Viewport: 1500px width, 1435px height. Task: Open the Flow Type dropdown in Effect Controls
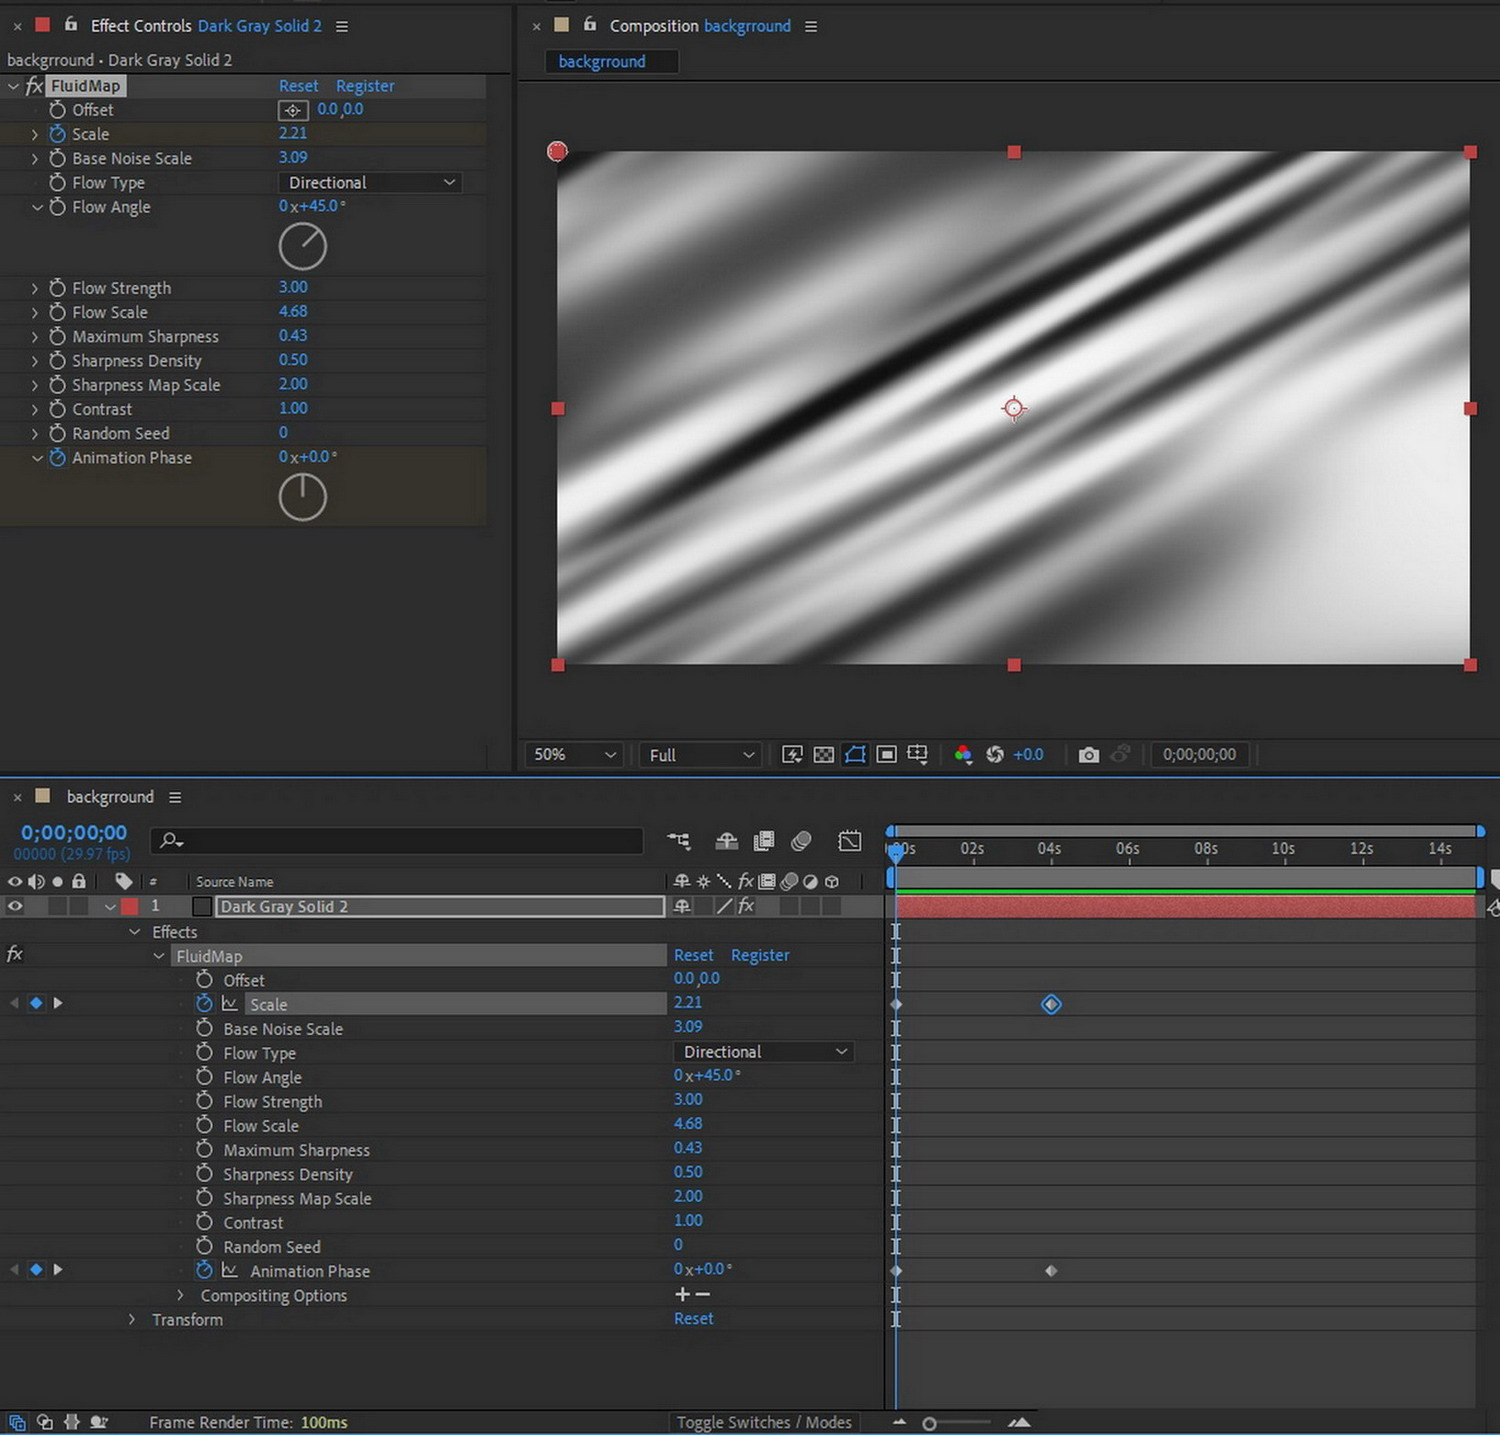(369, 183)
